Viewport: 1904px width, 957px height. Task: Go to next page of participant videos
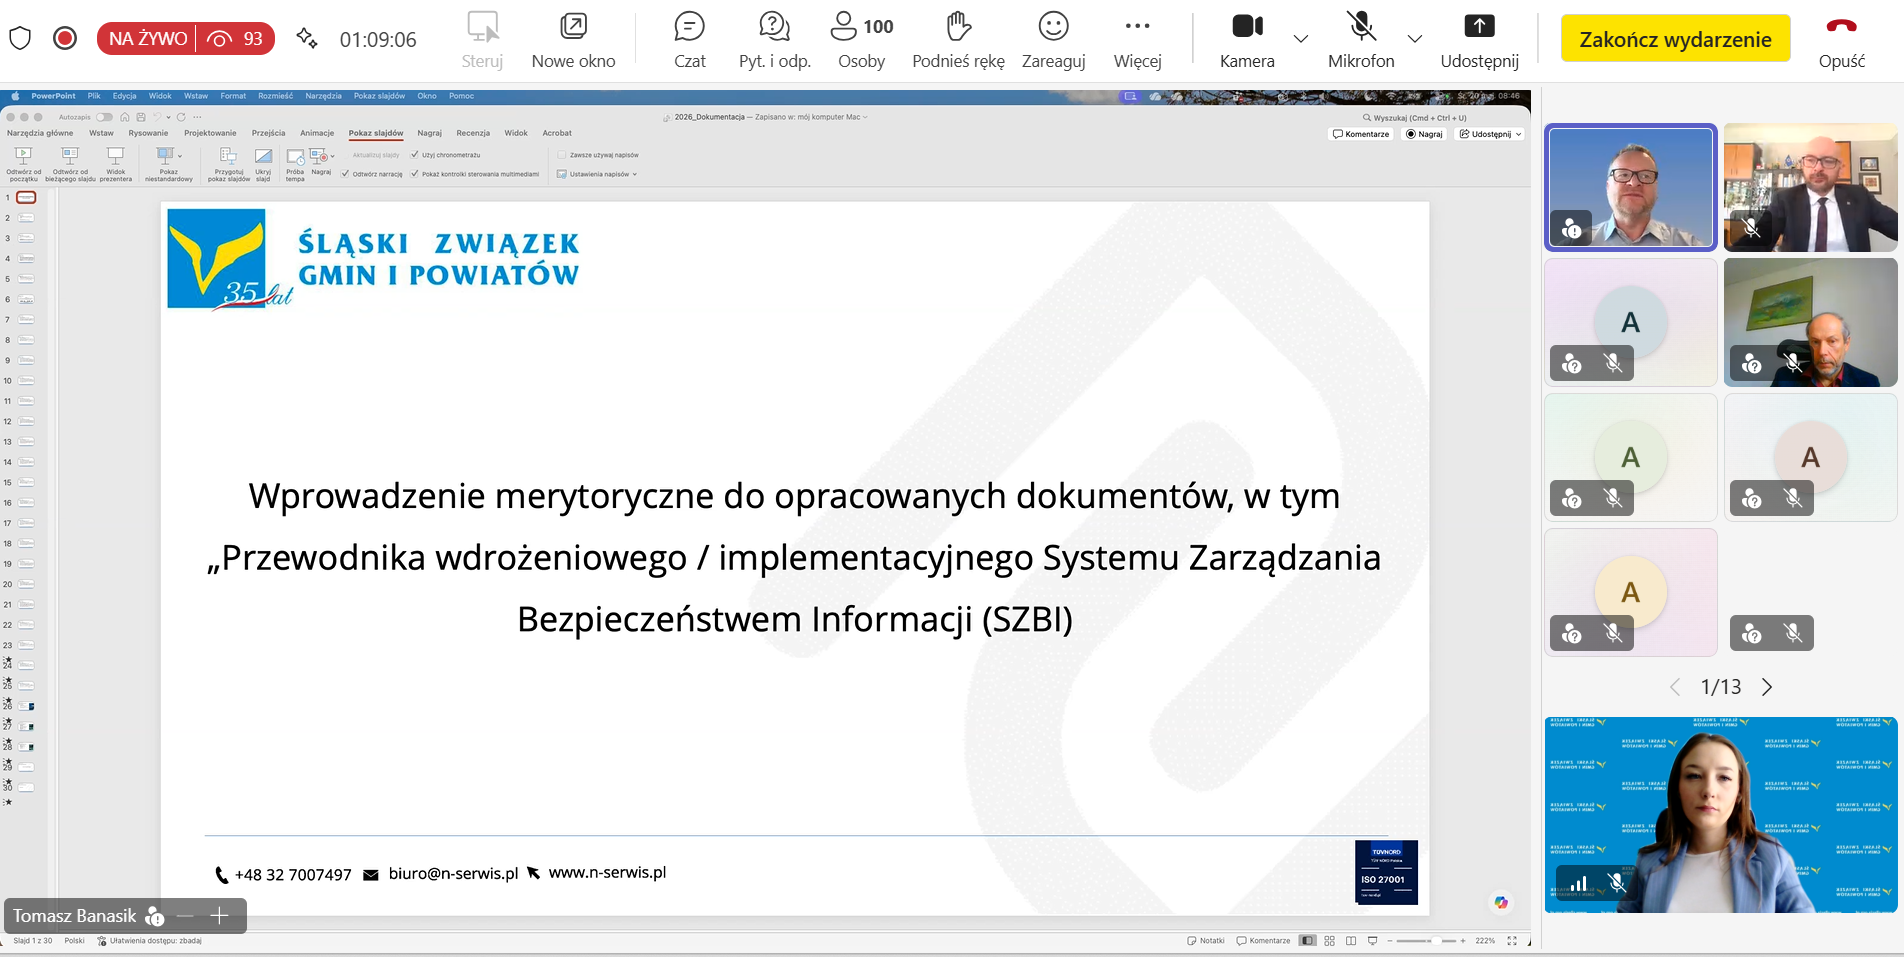pos(1767,687)
